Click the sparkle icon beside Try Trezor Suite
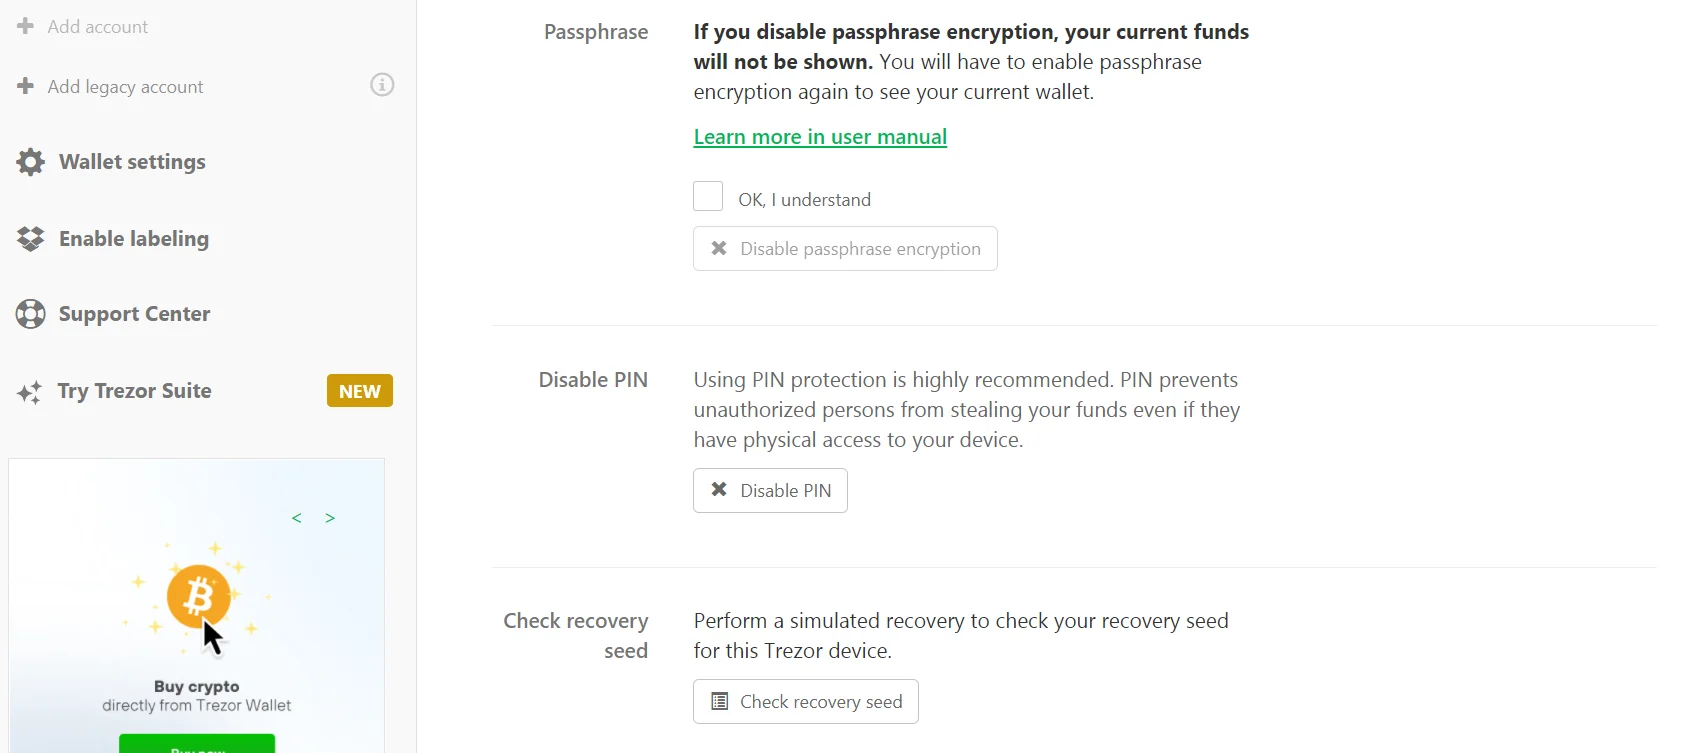1686x753 pixels. [x=30, y=392]
